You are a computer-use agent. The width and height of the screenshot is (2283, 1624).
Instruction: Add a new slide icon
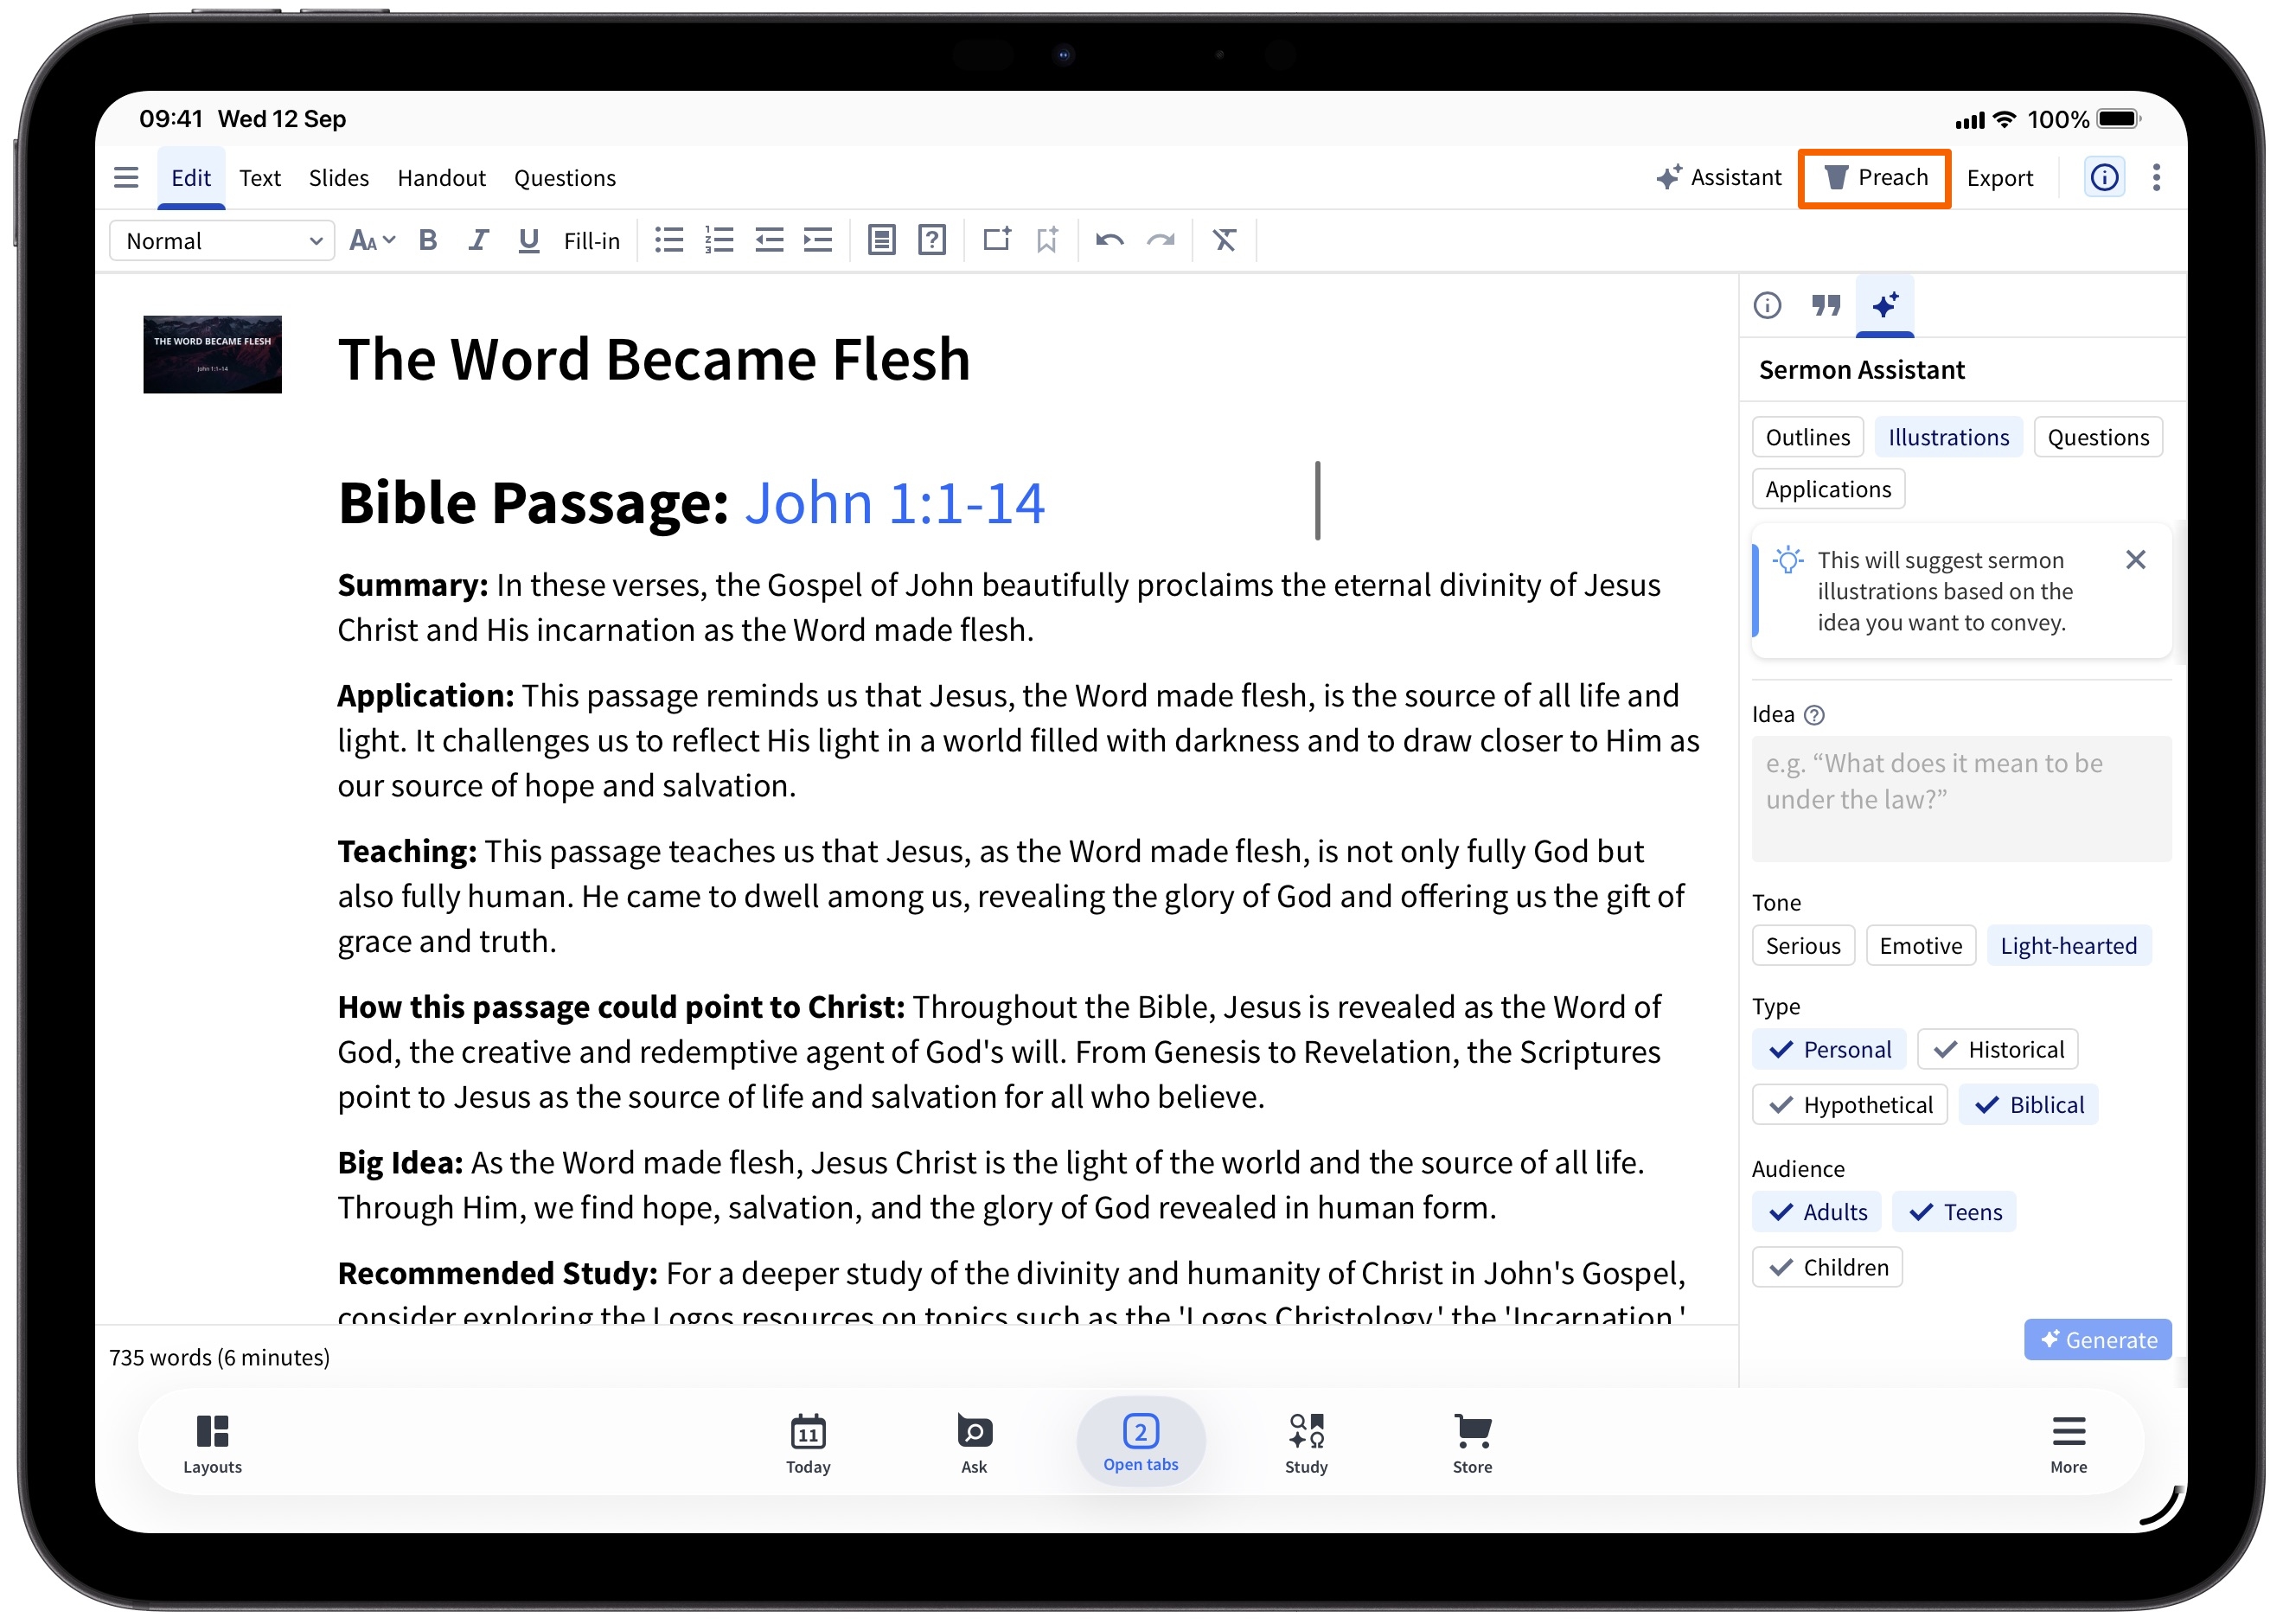(x=997, y=240)
